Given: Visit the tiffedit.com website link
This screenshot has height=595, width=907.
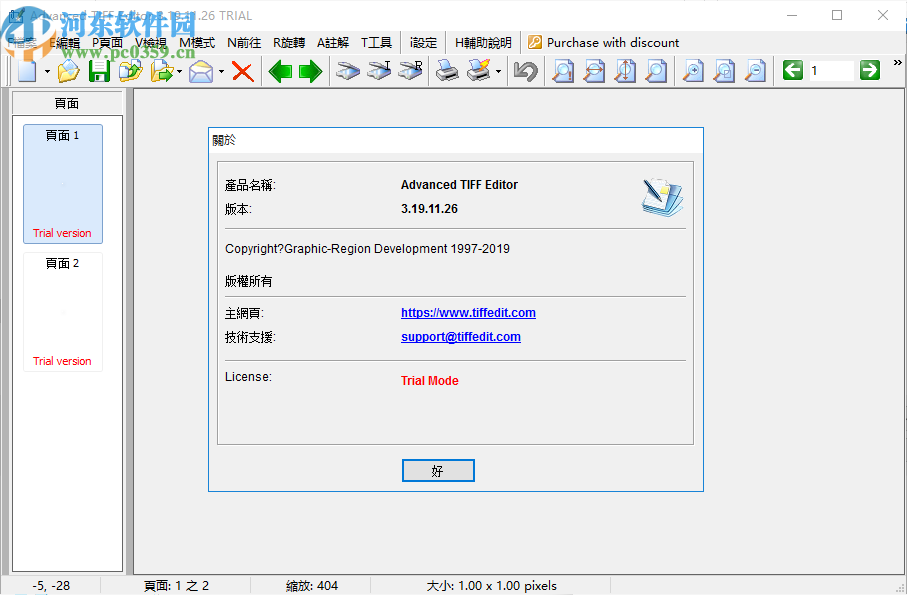Looking at the screenshot, I should click(468, 312).
